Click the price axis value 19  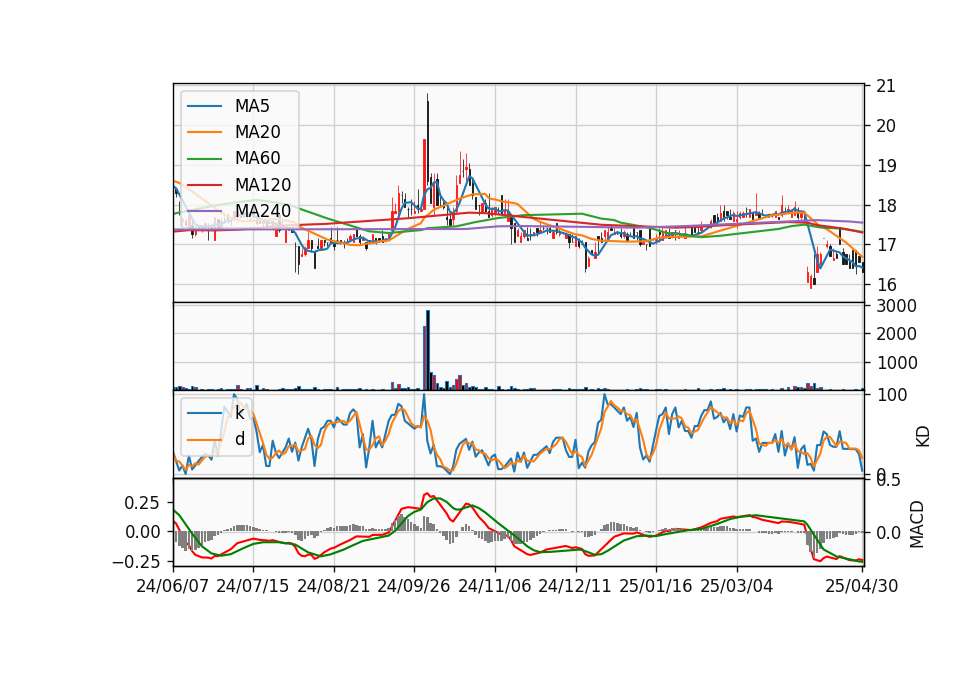886,166
